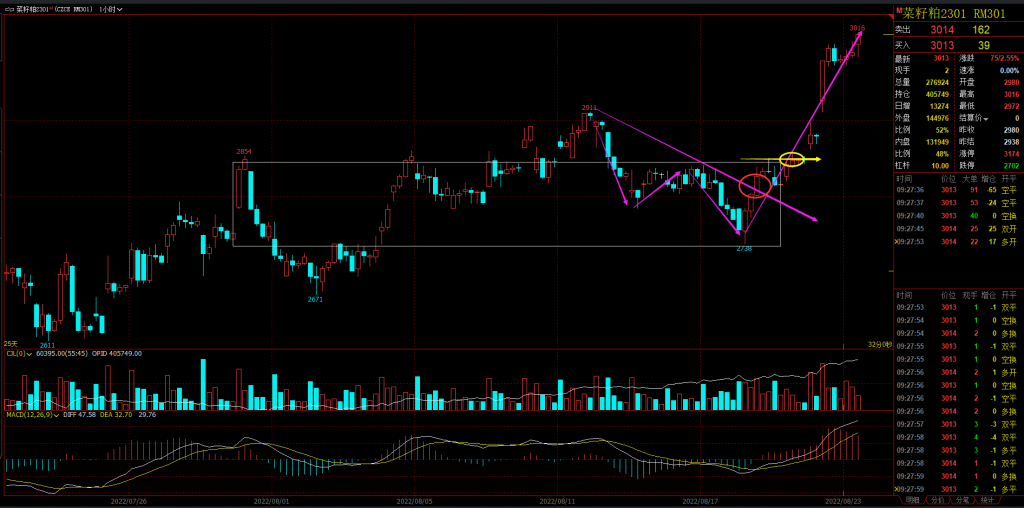Expand the 结算价 dropdown arrow
The height and width of the screenshot is (508, 1024).
coord(988,118)
